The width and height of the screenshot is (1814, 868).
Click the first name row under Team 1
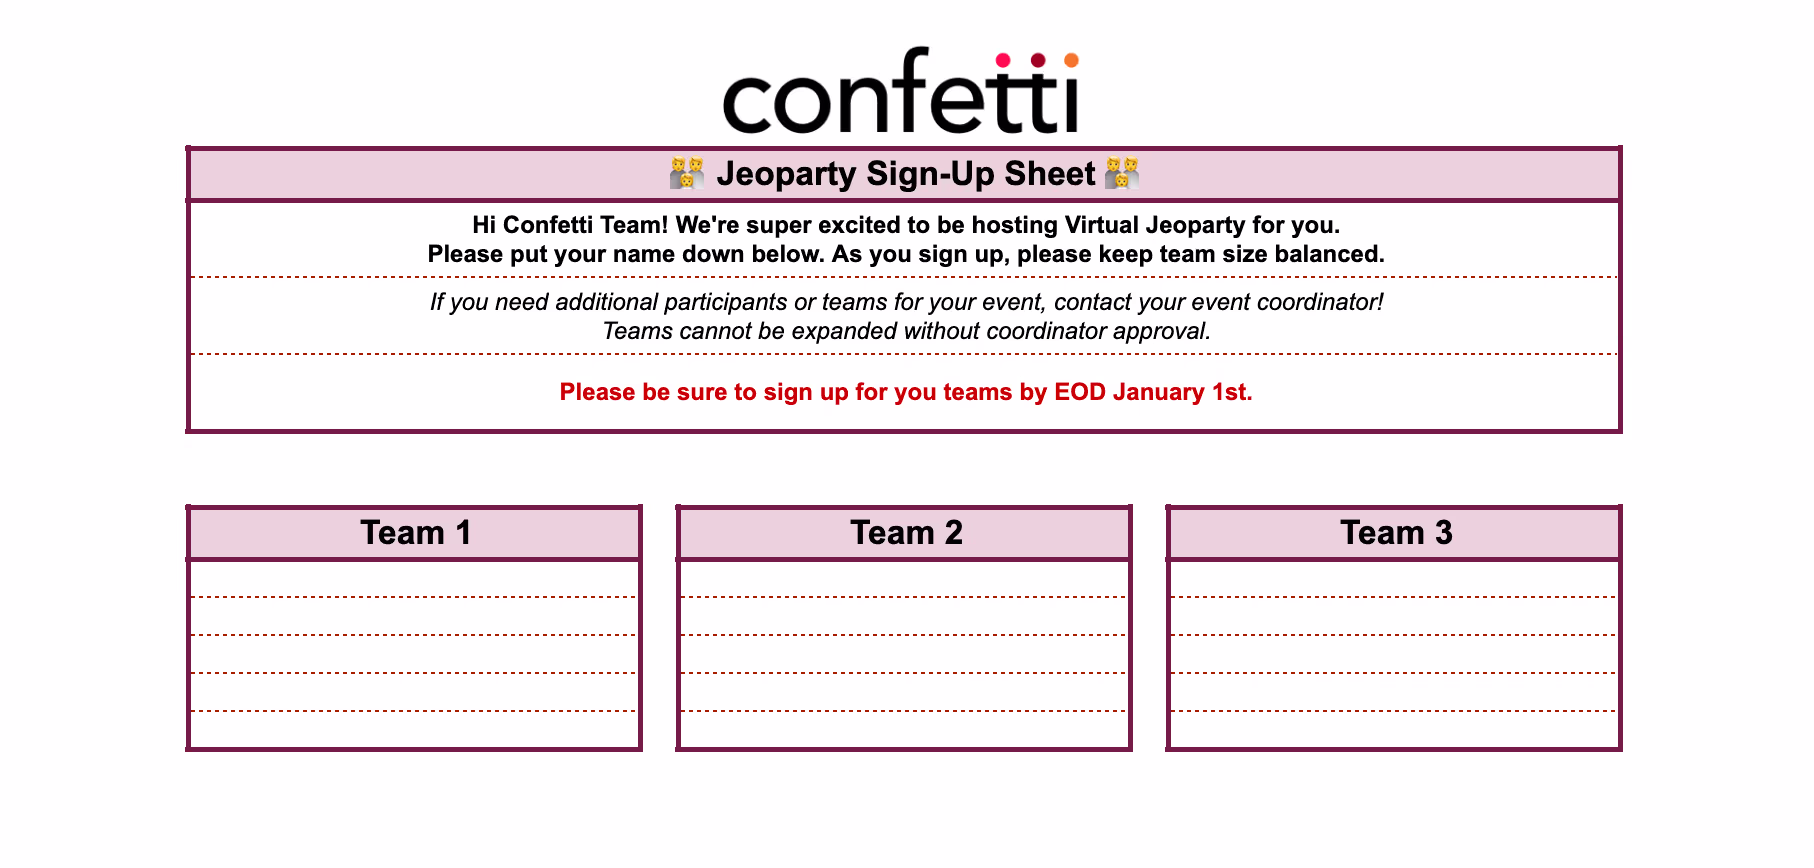coord(414,579)
